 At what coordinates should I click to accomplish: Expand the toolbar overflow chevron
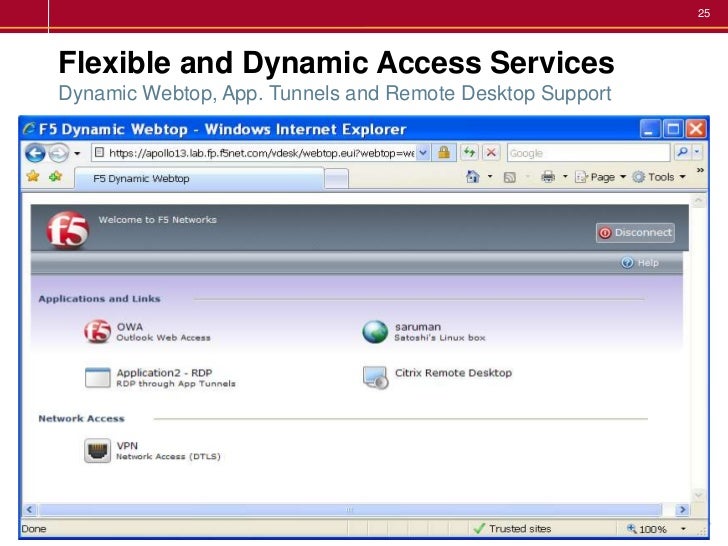click(700, 171)
